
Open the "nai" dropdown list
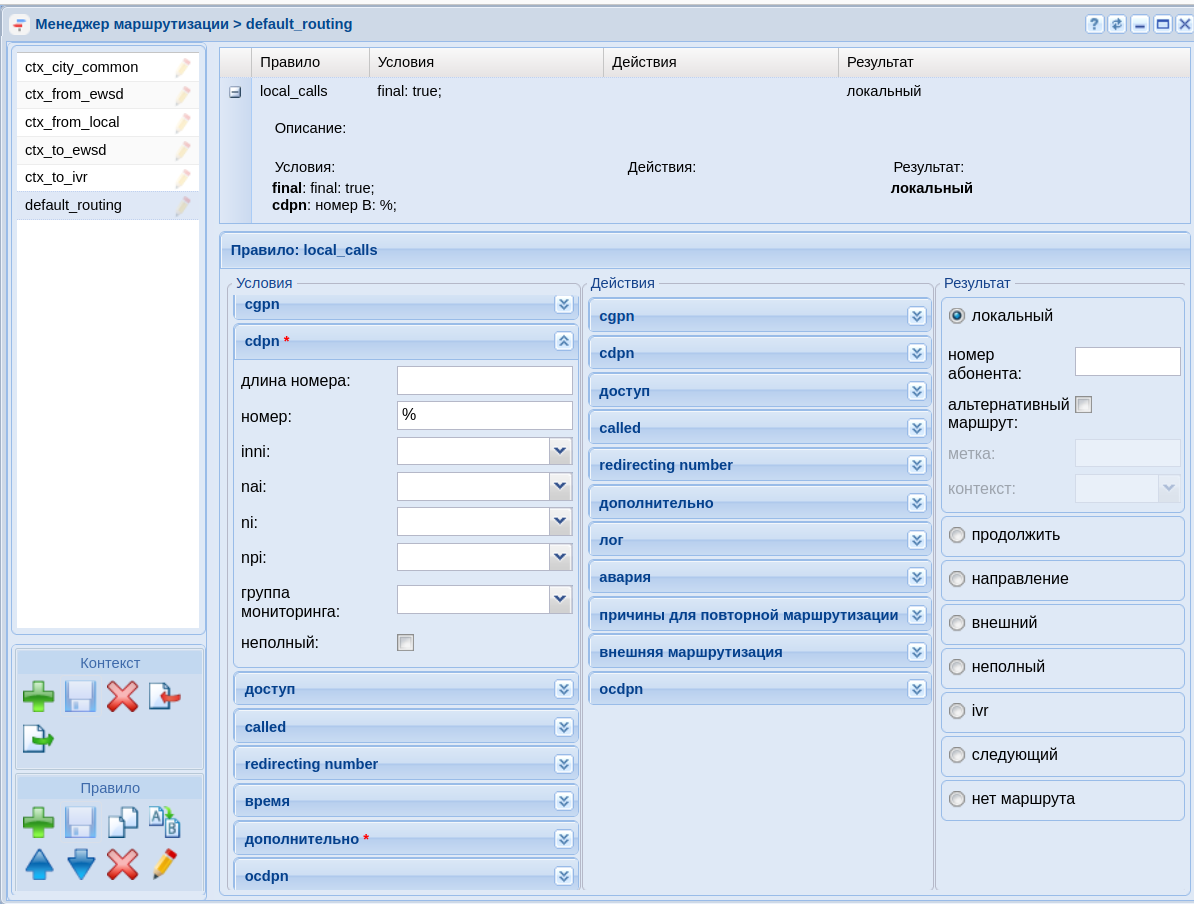pos(560,487)
